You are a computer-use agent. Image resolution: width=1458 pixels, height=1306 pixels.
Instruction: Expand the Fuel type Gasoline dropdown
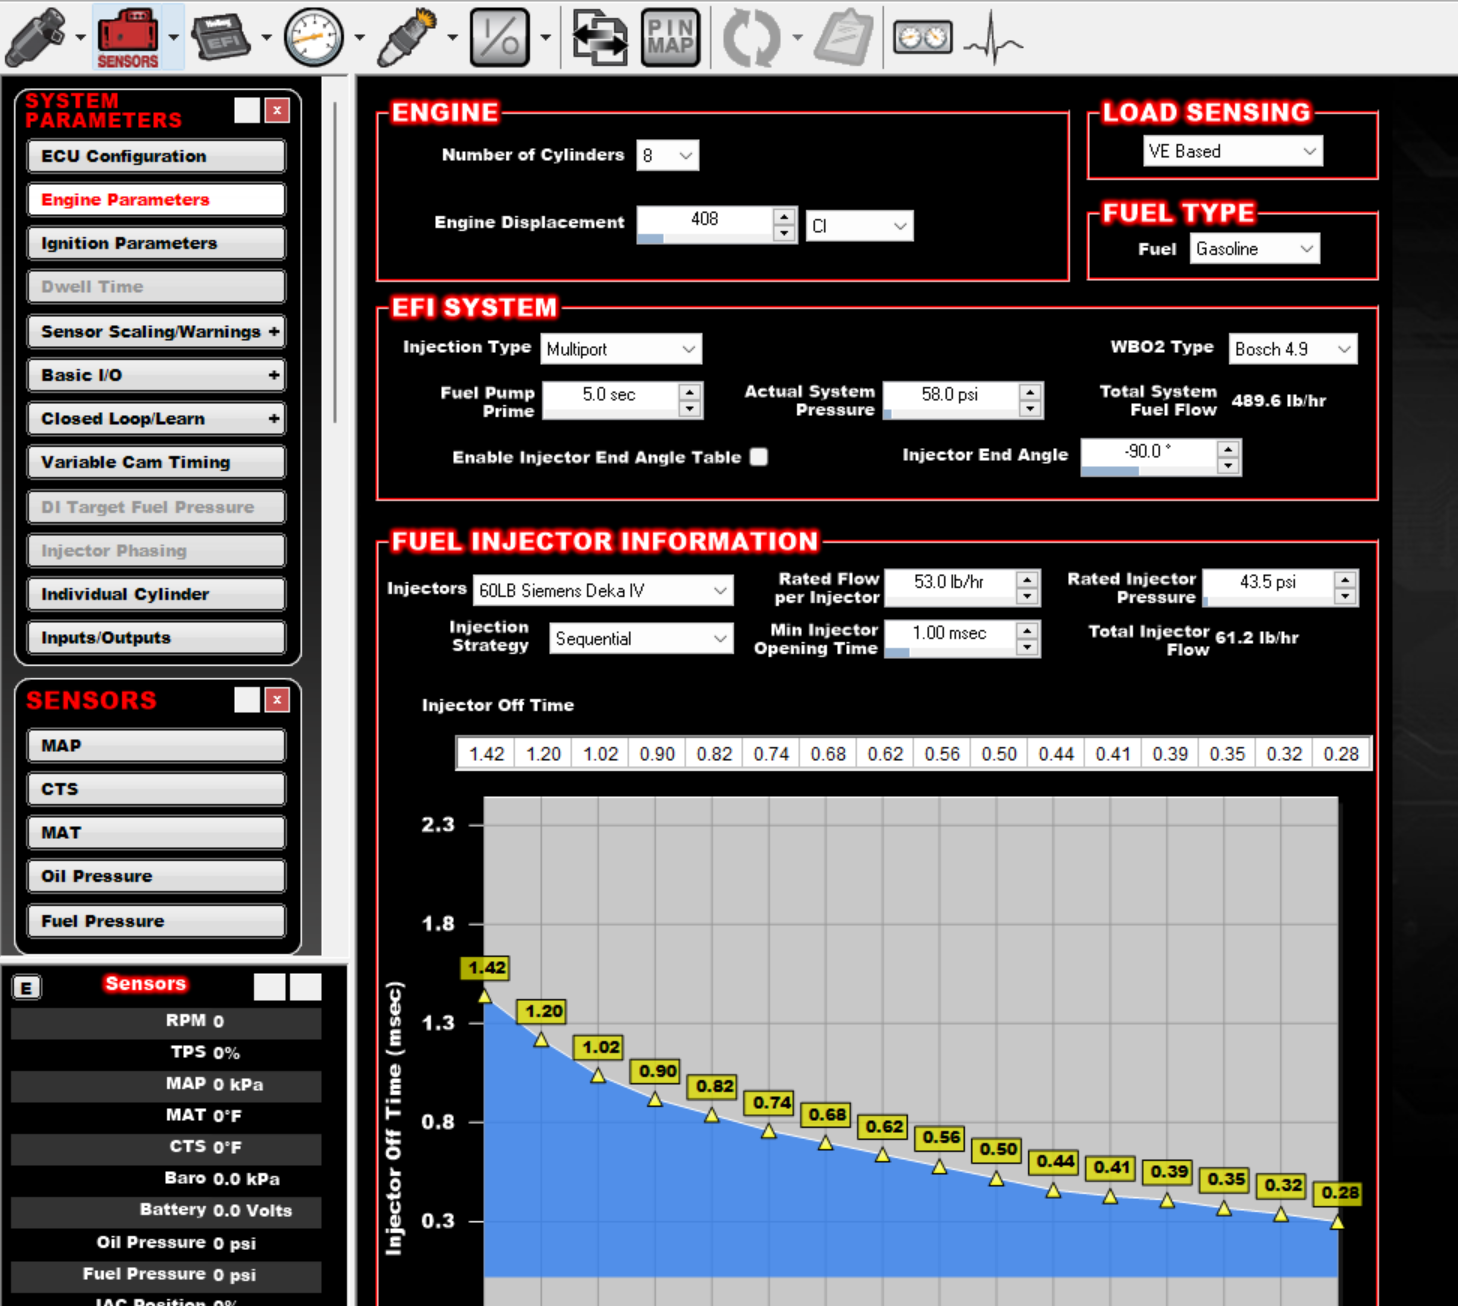(x=1255, y=249)
